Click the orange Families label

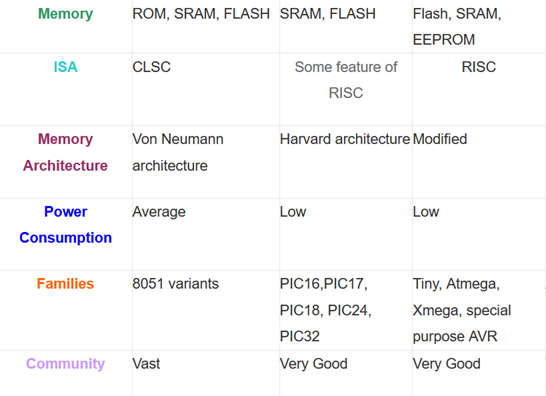coord(65,284)
